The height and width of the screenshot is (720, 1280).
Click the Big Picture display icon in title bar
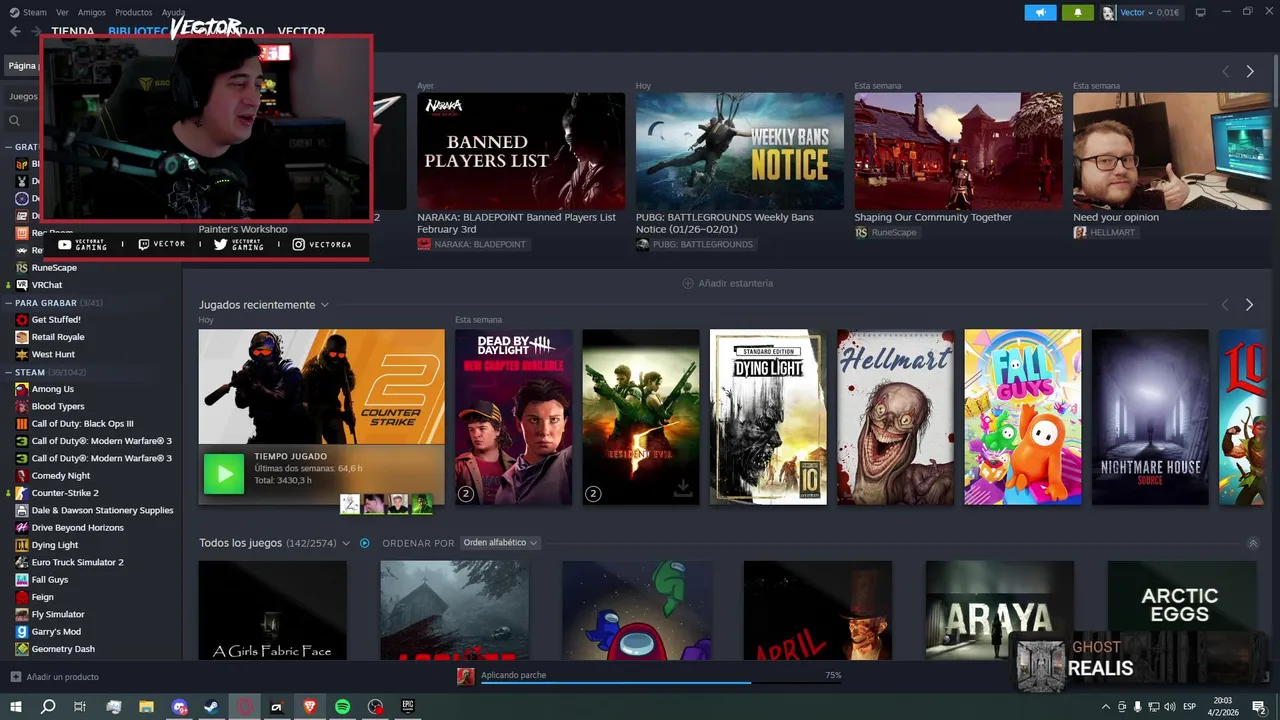point(1200,13)
